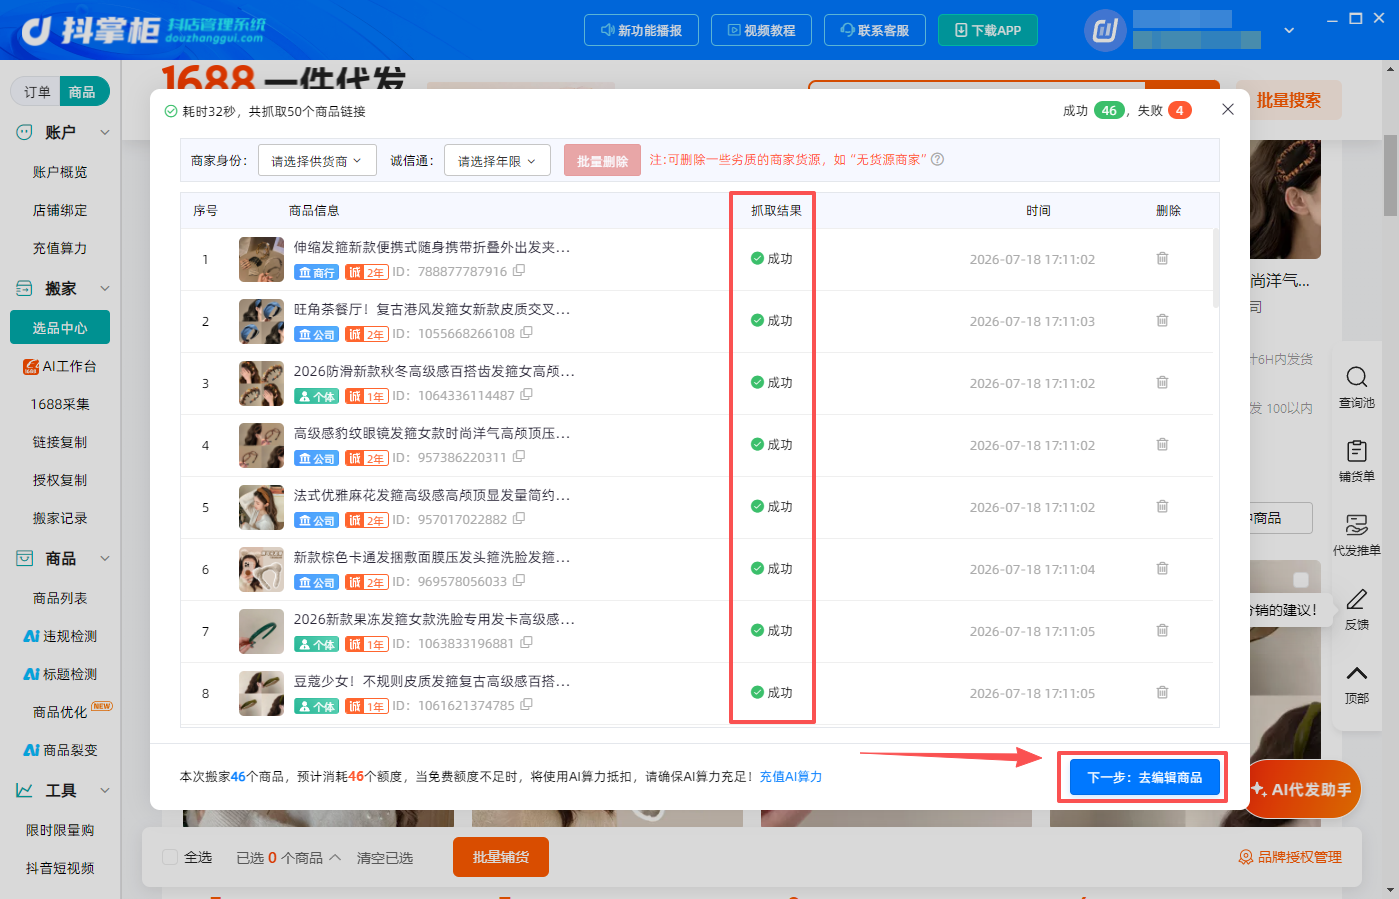Click the 批量删除 button
Screen dimensions: 1399x899
pyautogui.click(x=602, y=161)
